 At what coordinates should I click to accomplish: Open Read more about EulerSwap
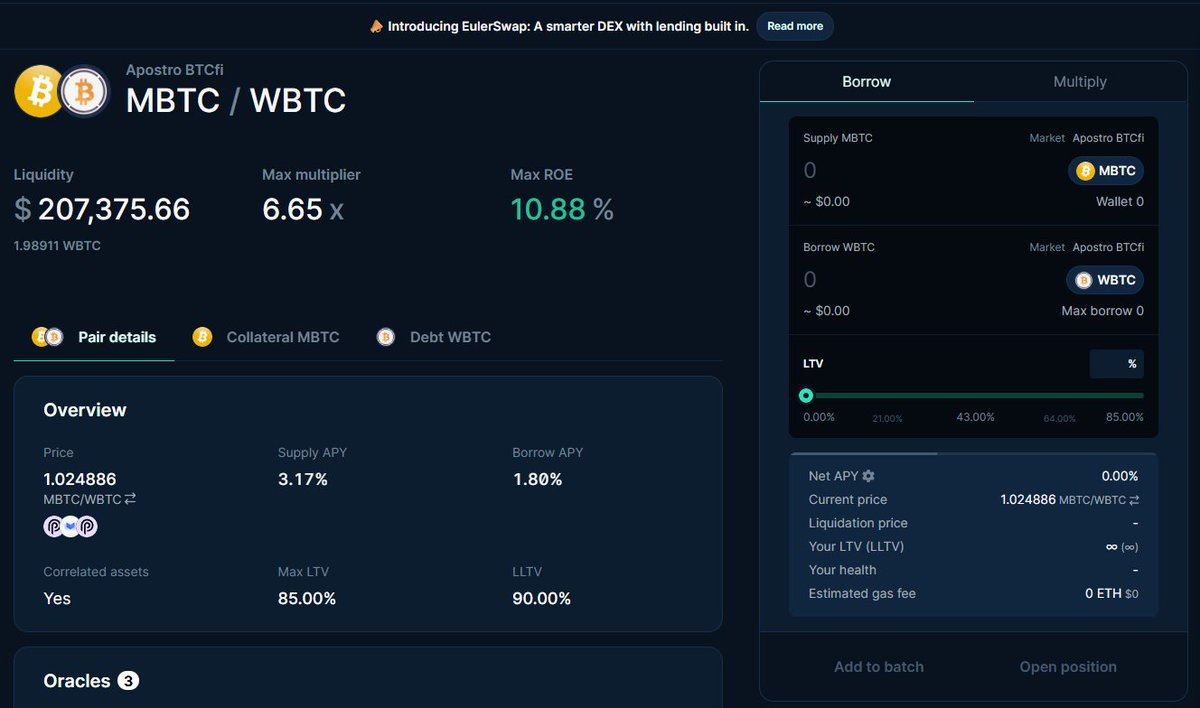(795, 26)
